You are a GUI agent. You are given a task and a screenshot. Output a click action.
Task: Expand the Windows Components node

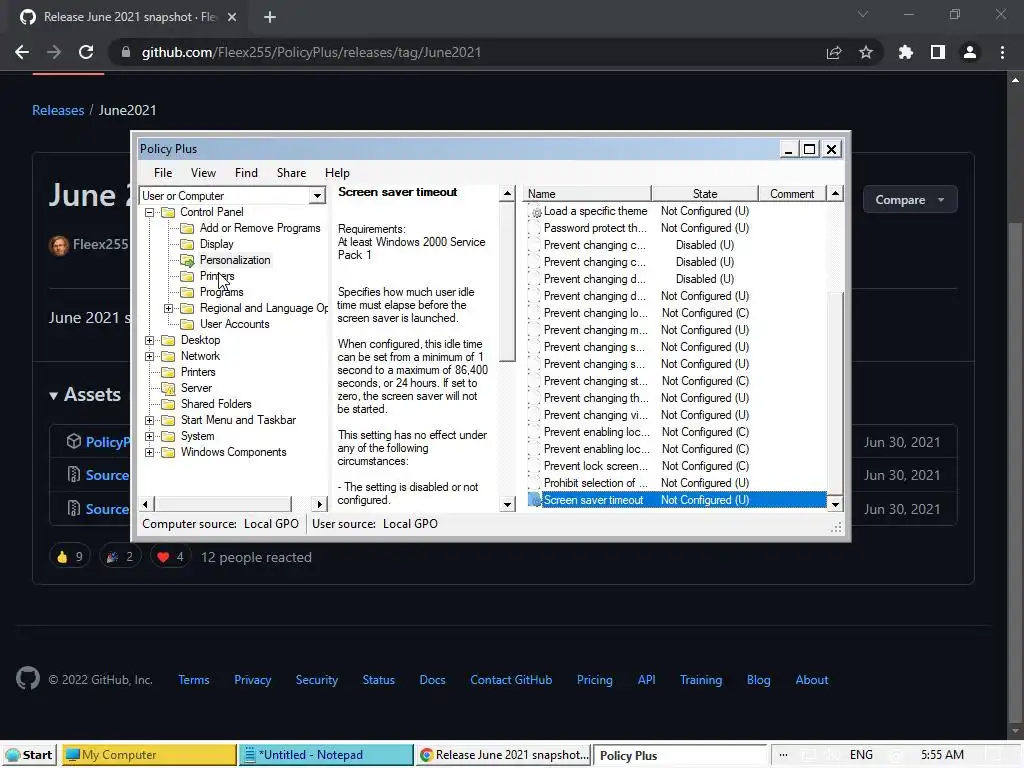(150, 453)
